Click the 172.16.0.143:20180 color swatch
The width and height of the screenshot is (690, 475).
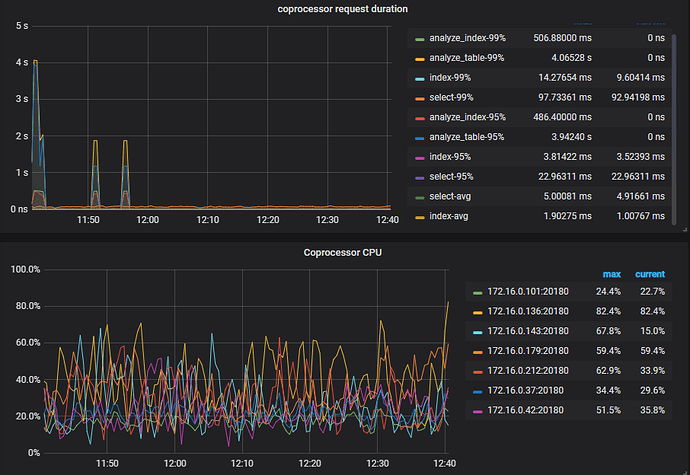(477, 332)
